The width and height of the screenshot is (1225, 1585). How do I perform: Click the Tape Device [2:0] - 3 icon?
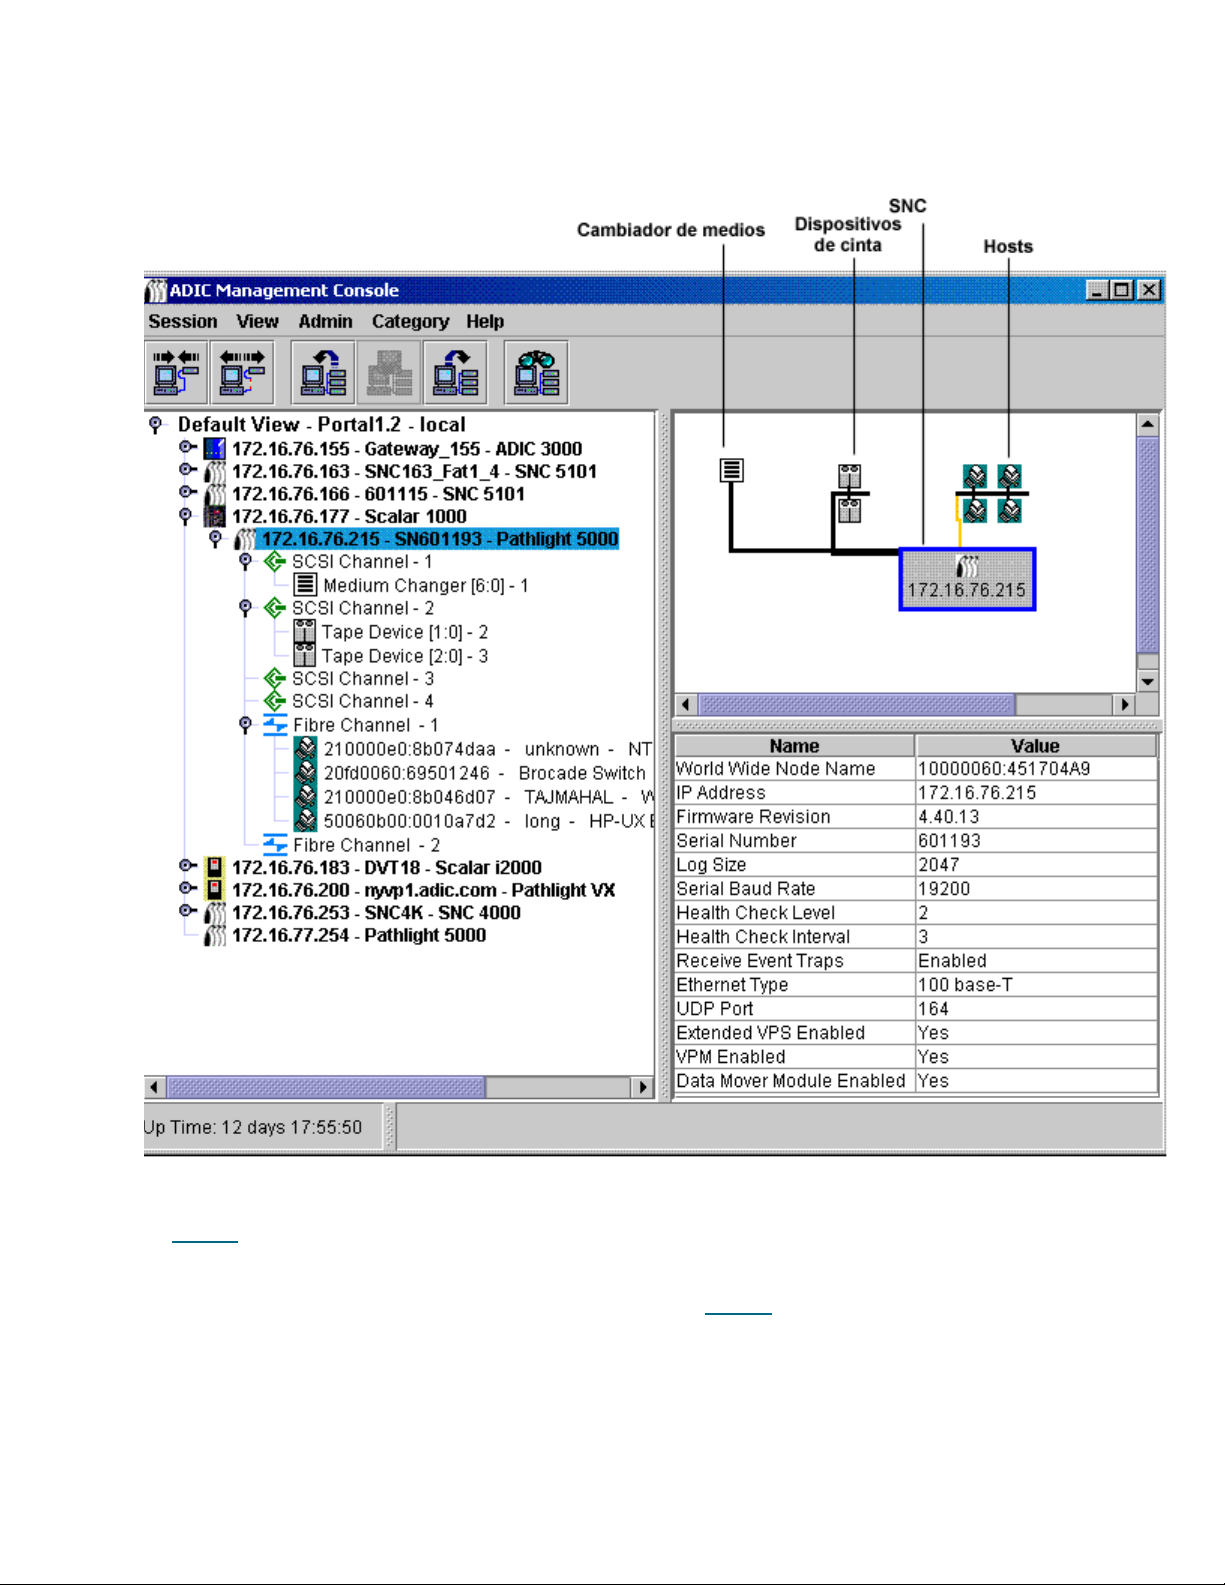[305, 655]
